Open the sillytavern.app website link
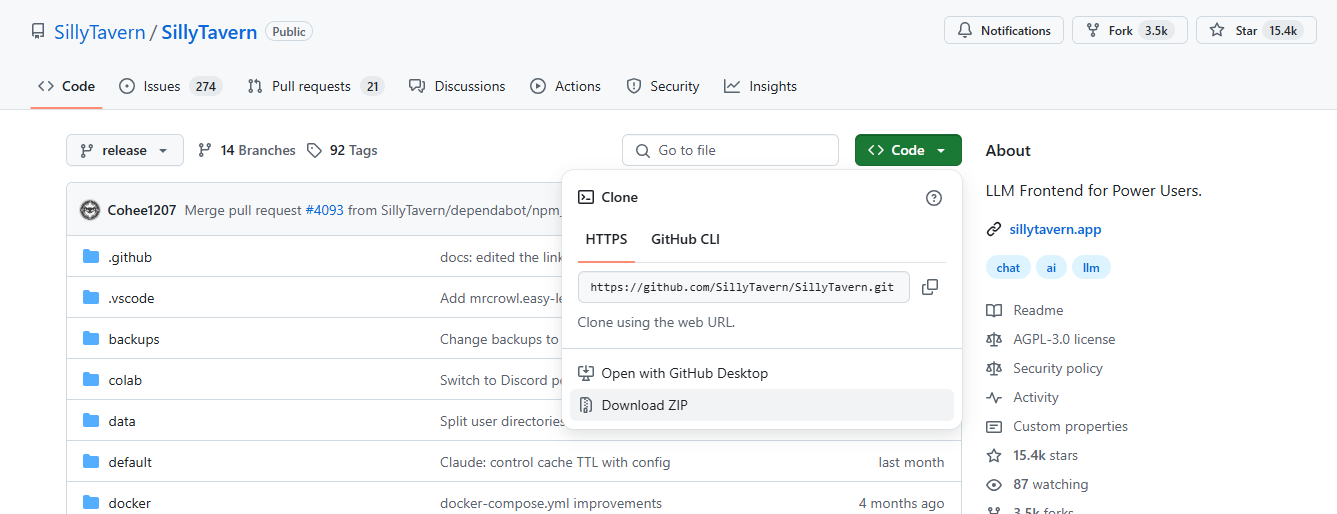Screen dimensions: 1337x514 click(x=1056, y=229)
